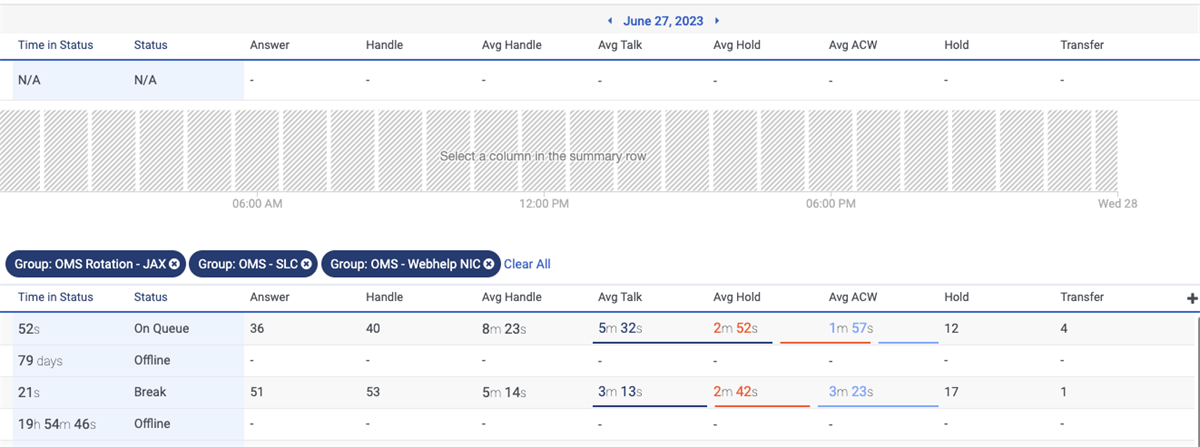
Task: Click the plus icon to add column
Action: coord(1191,298)
